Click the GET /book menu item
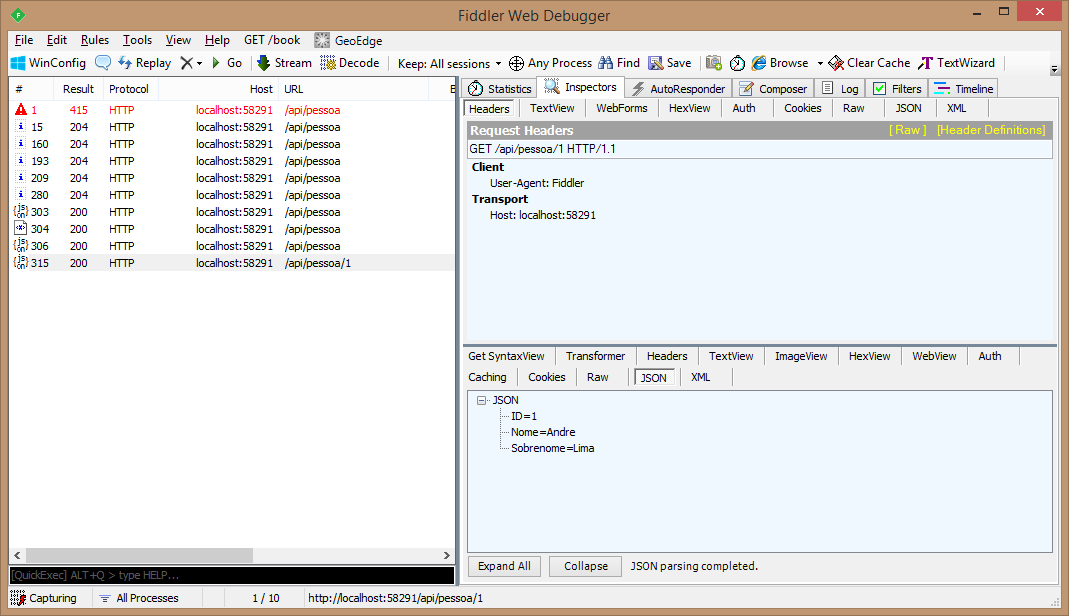 pos(272,40)
